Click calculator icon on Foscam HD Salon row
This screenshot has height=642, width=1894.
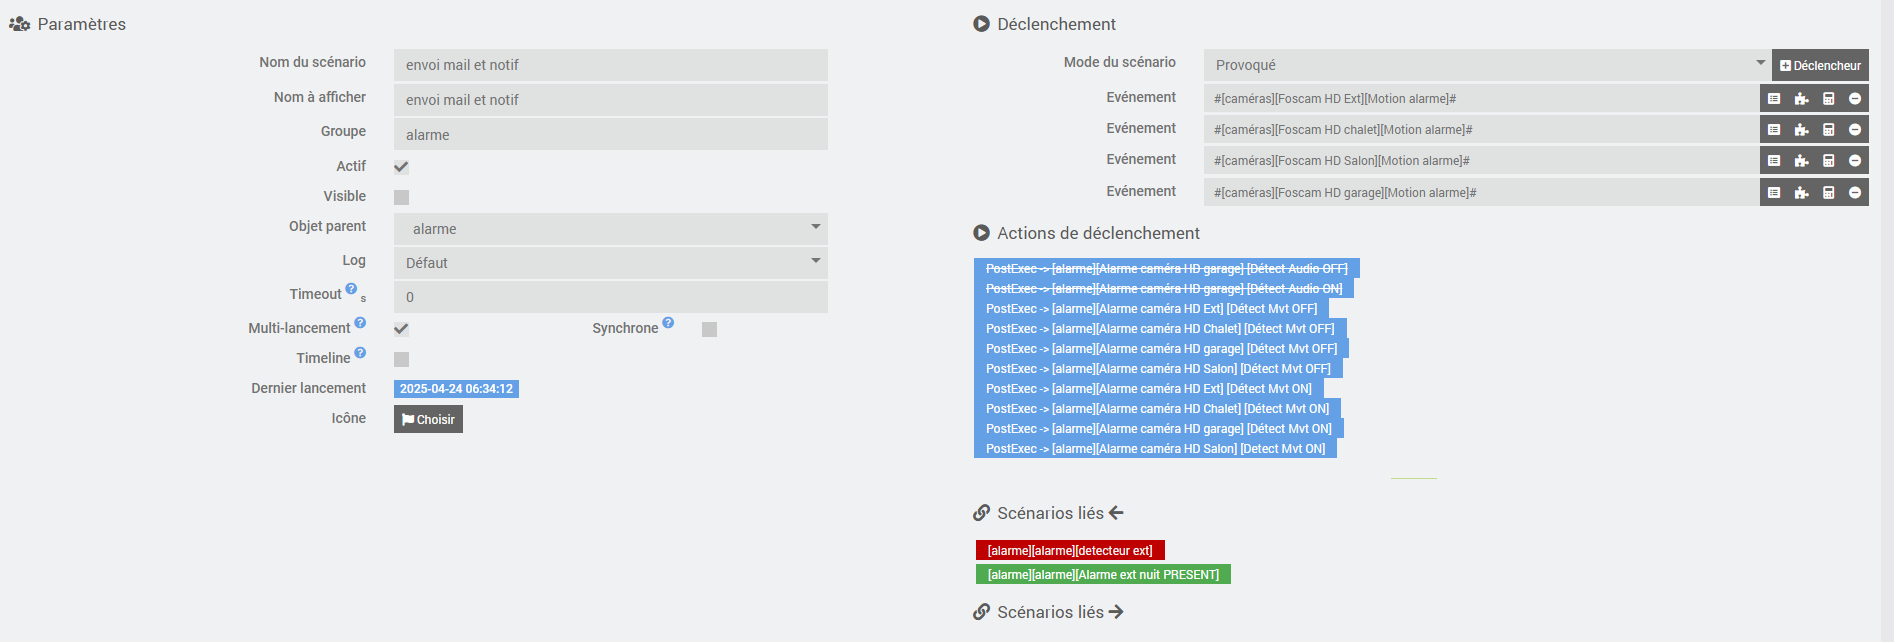pyautogui.click(x=1828, y=161)
